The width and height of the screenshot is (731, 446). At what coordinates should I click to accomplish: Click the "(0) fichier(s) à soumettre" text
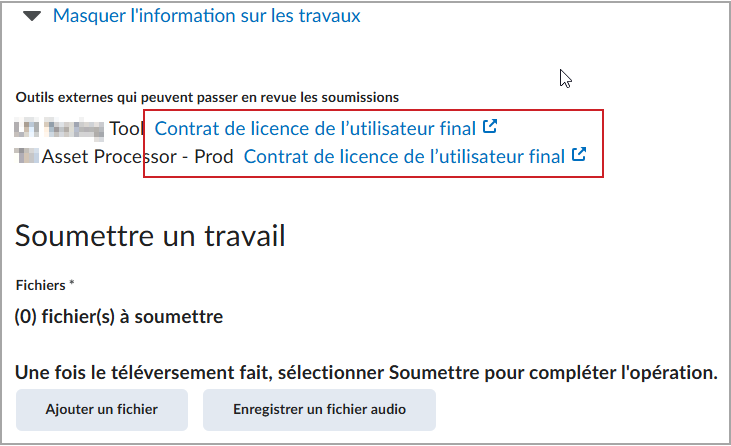119,317
